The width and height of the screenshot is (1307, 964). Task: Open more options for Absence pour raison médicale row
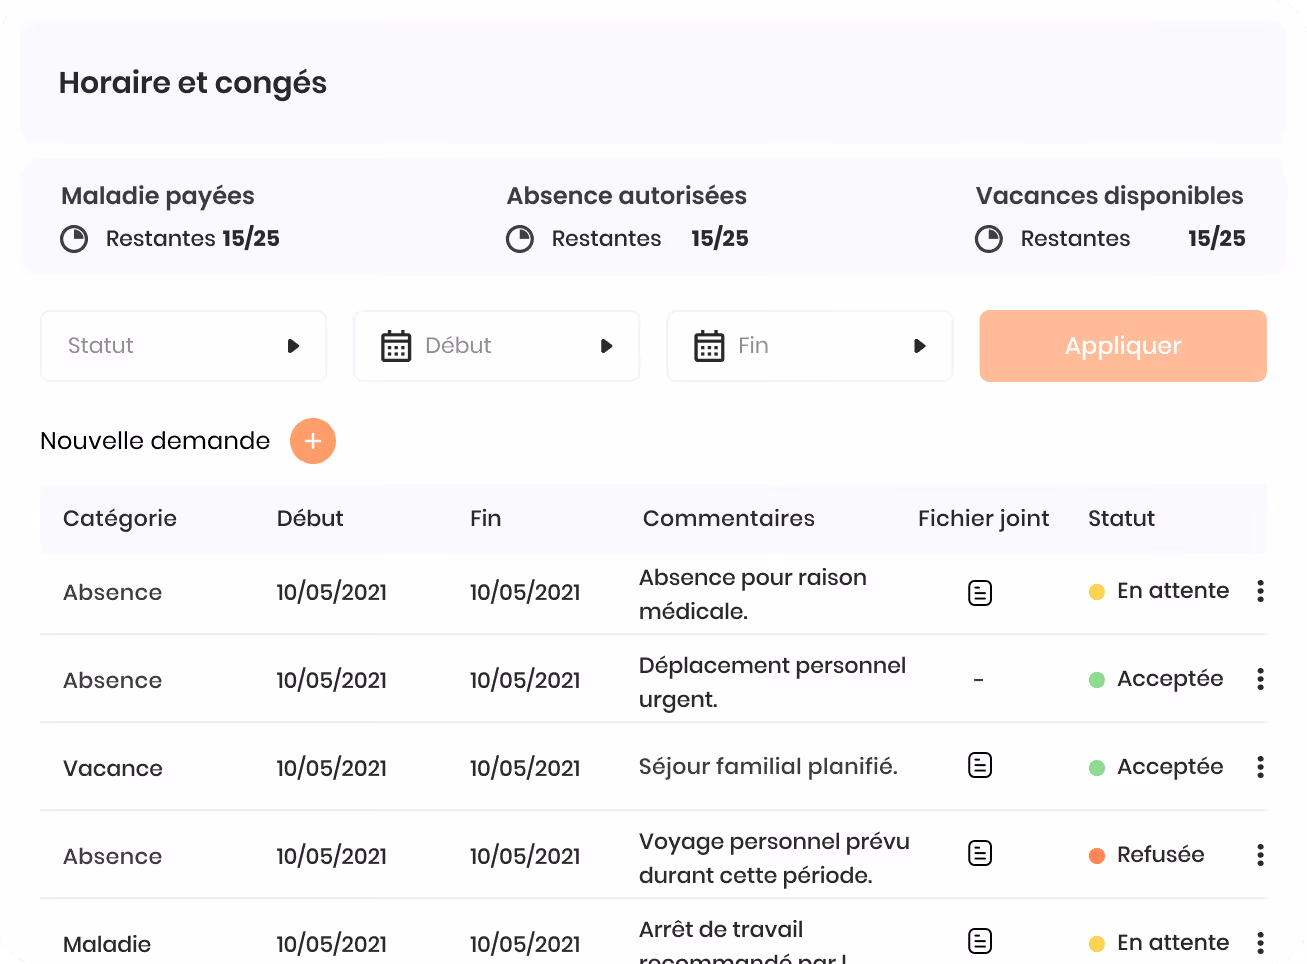[1260, 591]
